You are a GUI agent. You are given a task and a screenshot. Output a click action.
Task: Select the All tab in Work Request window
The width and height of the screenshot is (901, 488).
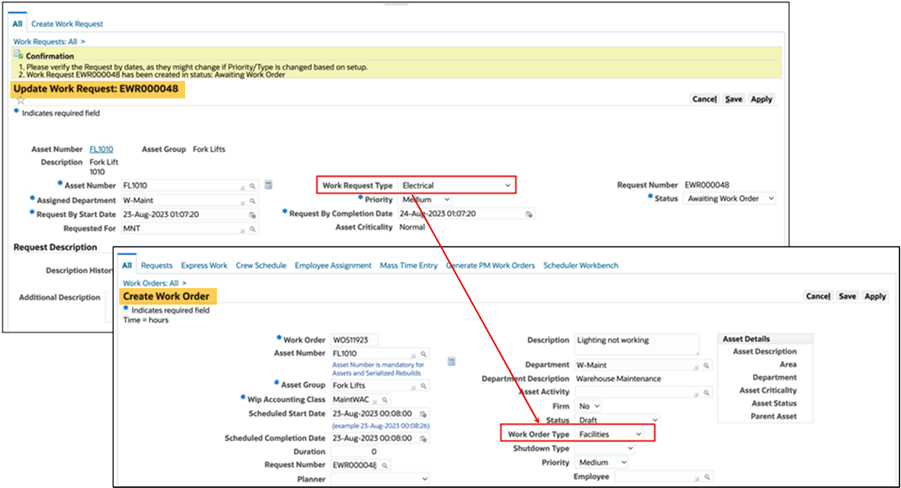click(x=17, y=24)
